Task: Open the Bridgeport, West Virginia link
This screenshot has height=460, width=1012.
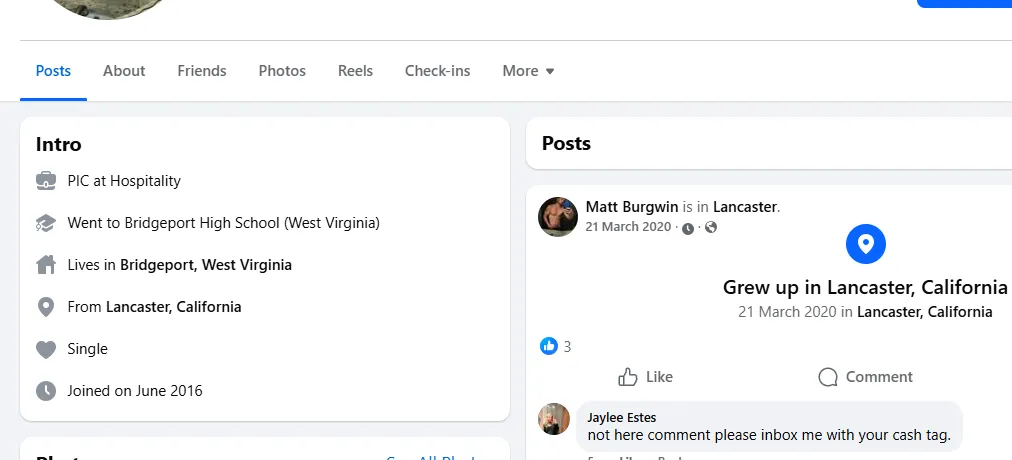Action: coord(206,265)
